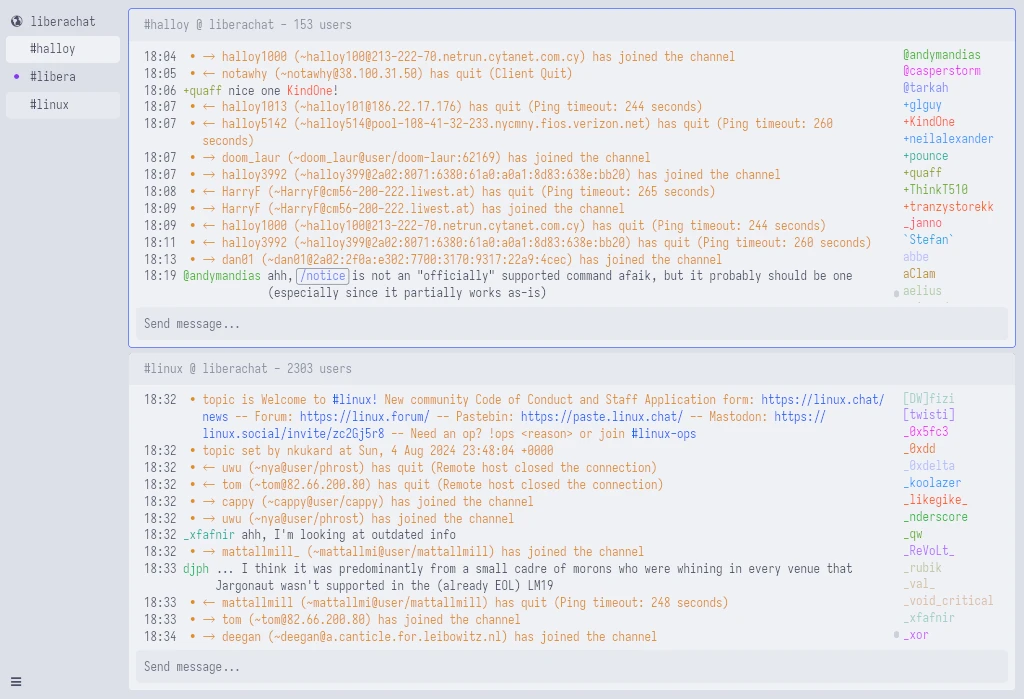This screenshot has width=1024, height=699.
Task: Click the #linux pane title bar
Action: 571,368
